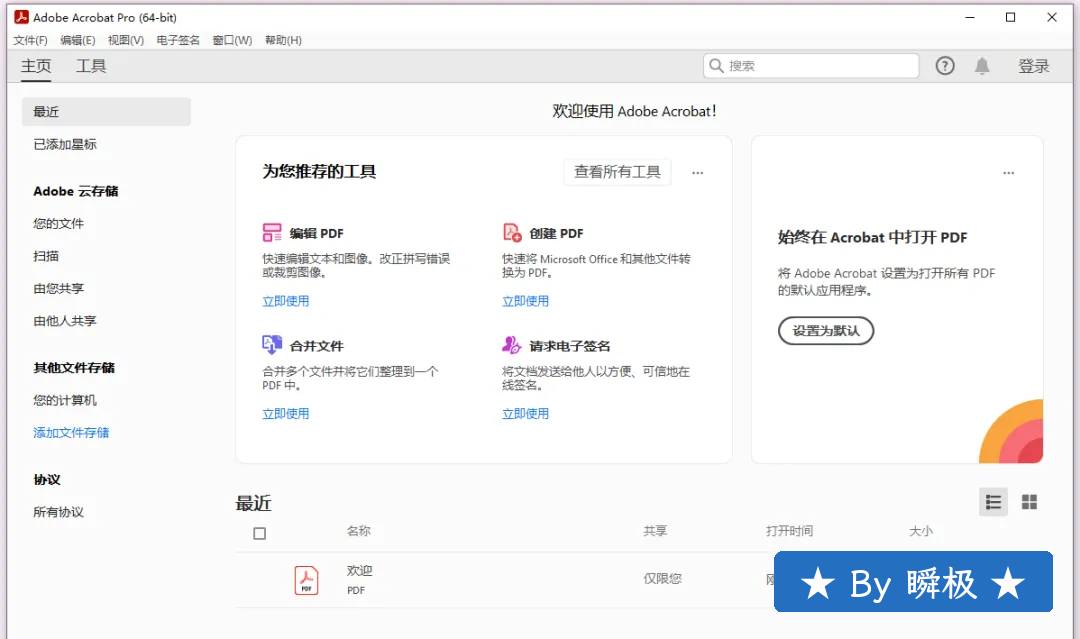Open the more options menu for recommended tools
The height and width of the screenshot is (639, 1080).
698,172
